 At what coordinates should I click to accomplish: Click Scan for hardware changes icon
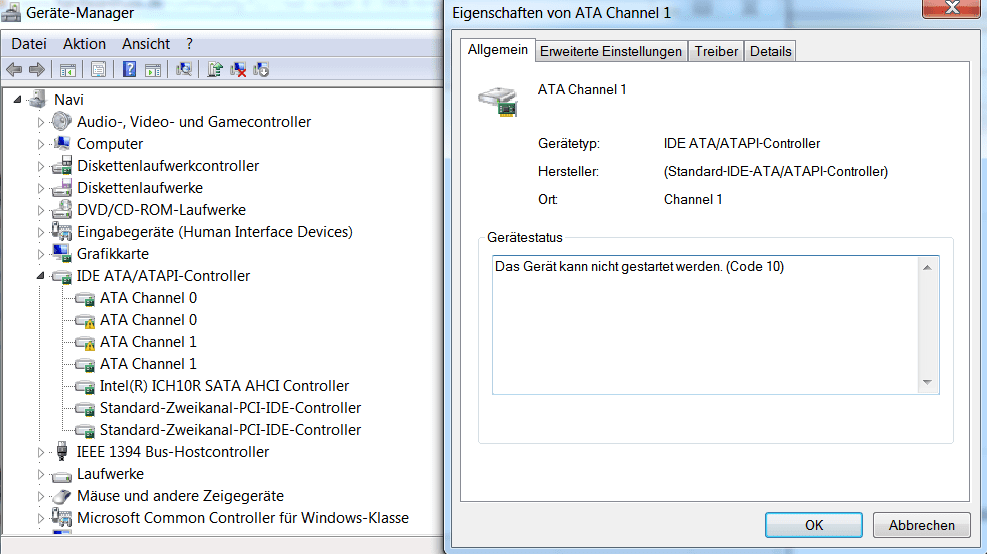(x=184, y=69)
